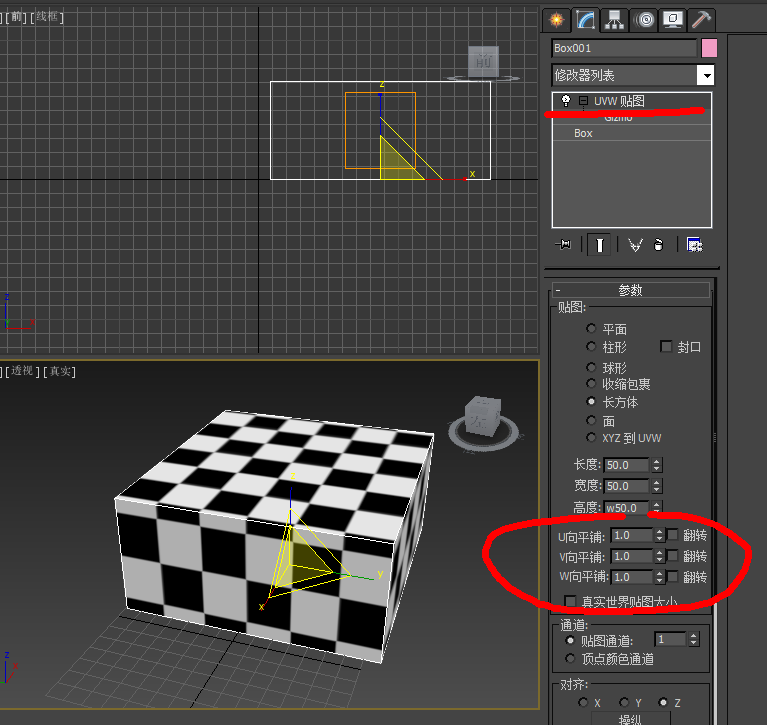
Task: Click the Box001 object name field
Action: click(x=624, y=48)
